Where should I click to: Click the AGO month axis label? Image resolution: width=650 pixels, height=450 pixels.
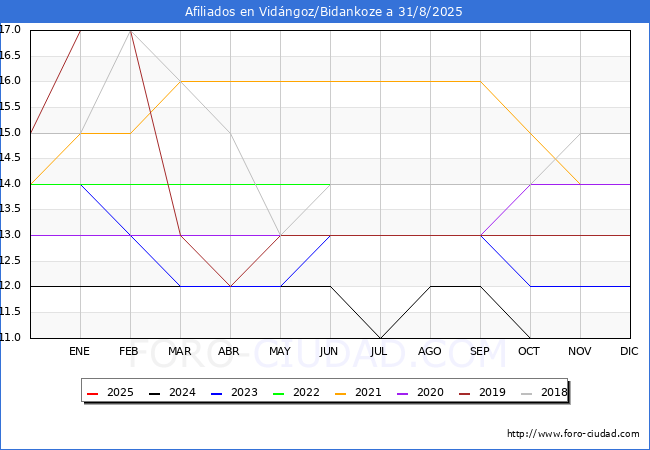pyautogui.click(x=429, y=351)
